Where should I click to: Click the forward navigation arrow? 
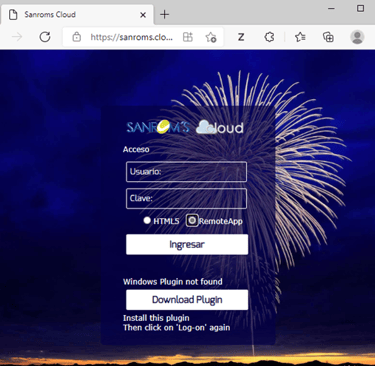(17, 37)
